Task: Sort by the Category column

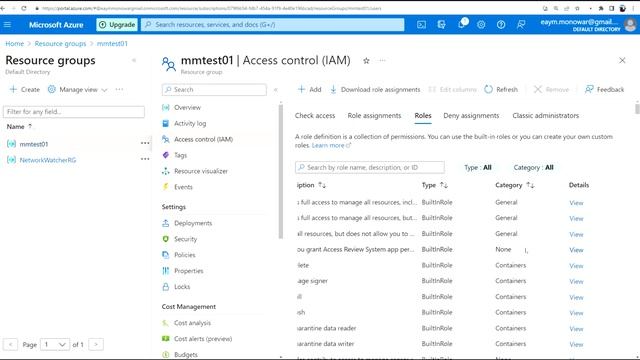Action: coord(515,185)
